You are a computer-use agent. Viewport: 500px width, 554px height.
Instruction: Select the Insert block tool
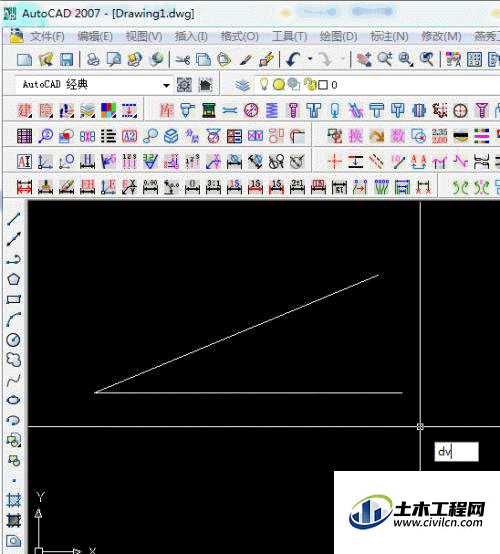[x=13, y=440]
